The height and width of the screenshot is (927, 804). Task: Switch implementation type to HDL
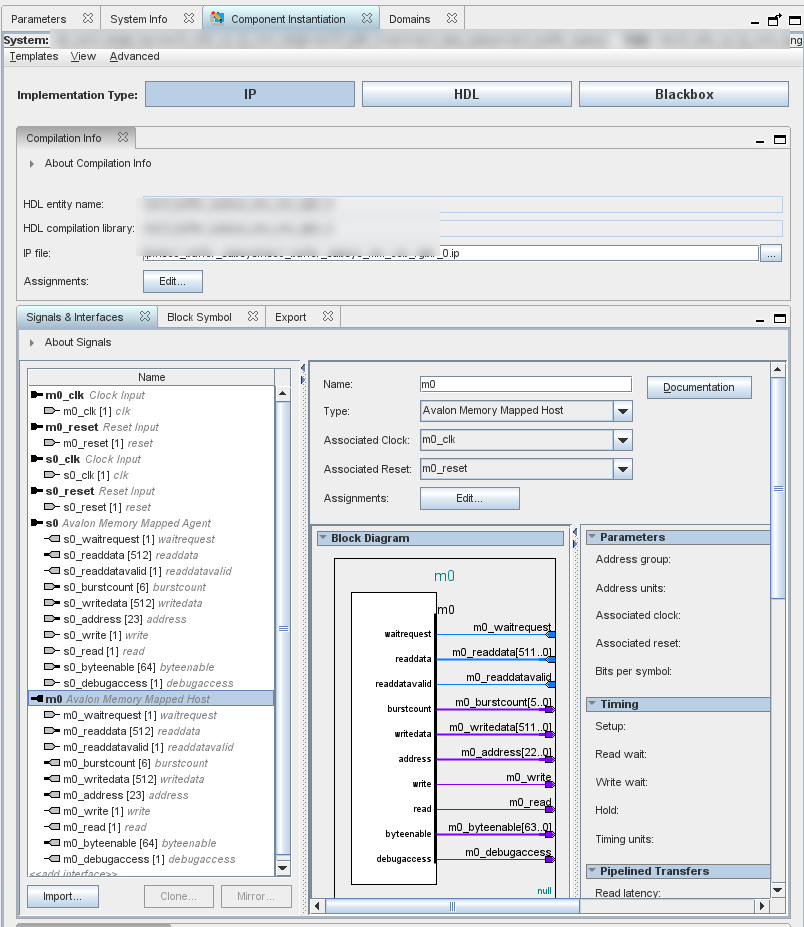point(467,94)
